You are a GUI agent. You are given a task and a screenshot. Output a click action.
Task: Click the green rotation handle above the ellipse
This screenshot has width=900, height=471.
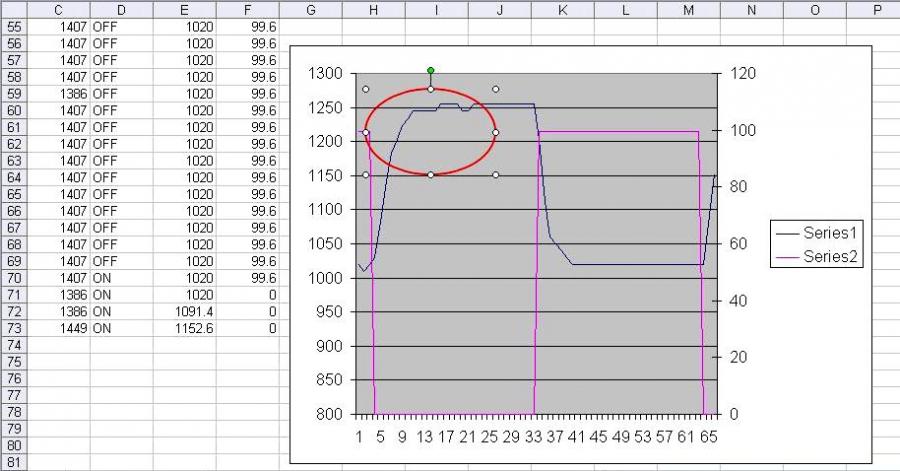click(x=431, y=71)
